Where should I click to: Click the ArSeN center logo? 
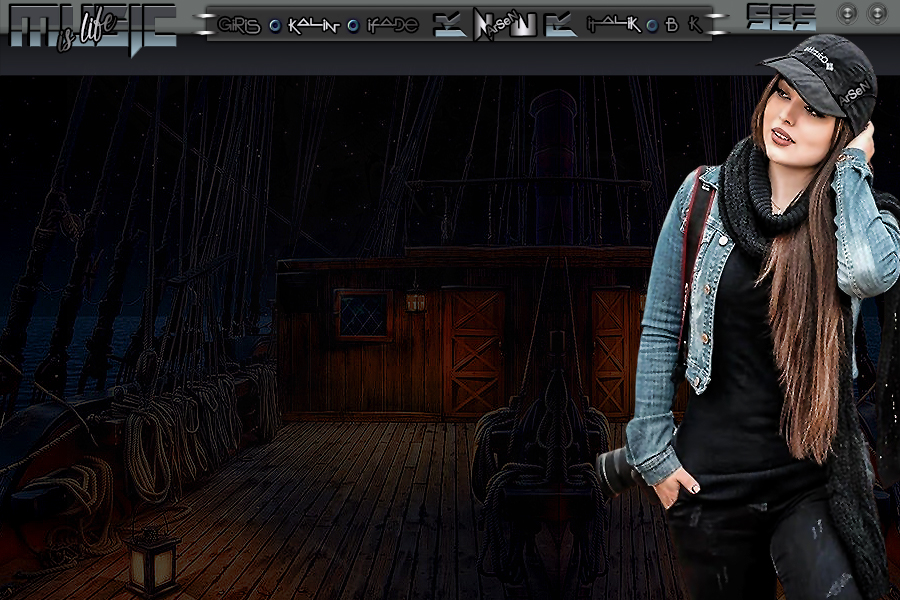tap(505, 25)
